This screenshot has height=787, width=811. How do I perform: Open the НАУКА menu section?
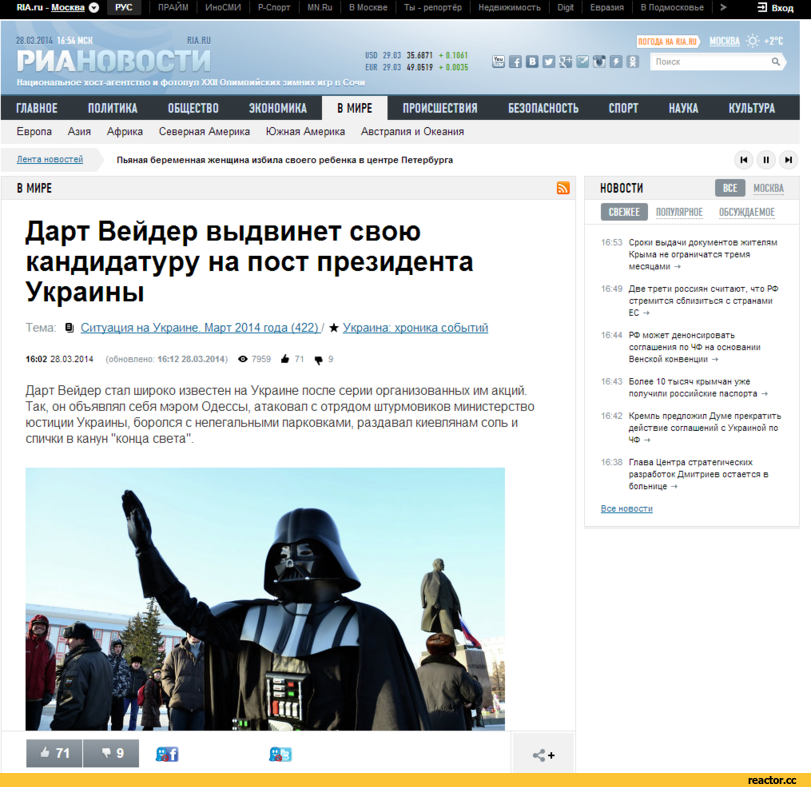point(683,108)
